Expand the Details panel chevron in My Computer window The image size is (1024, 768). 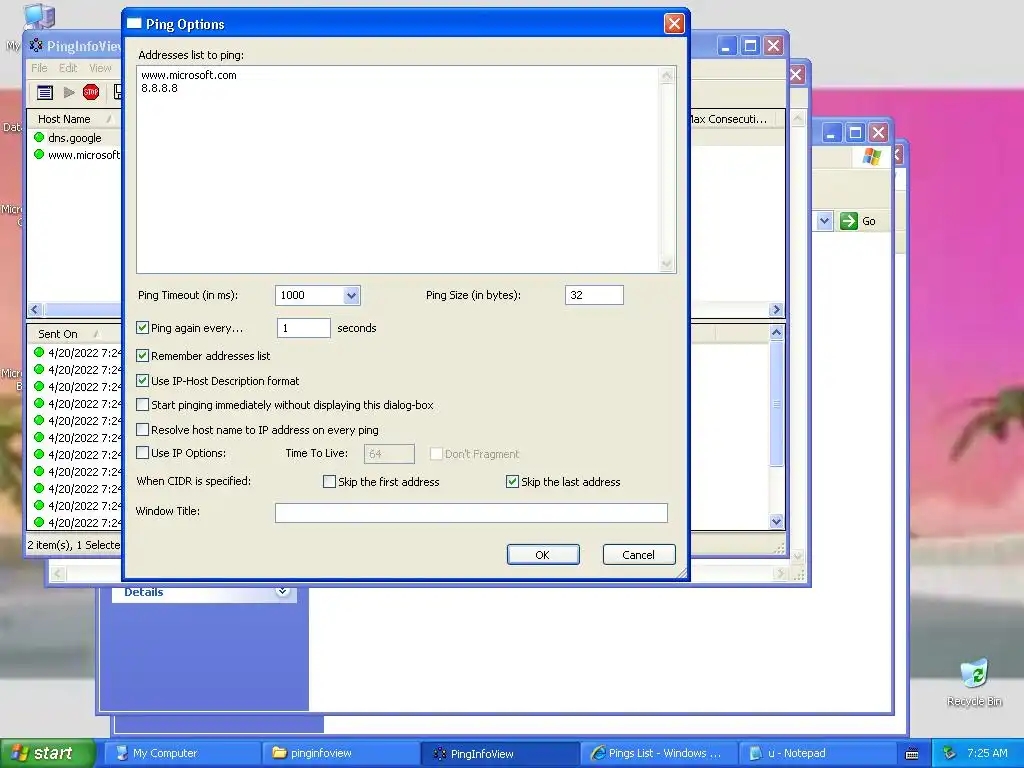282,592
